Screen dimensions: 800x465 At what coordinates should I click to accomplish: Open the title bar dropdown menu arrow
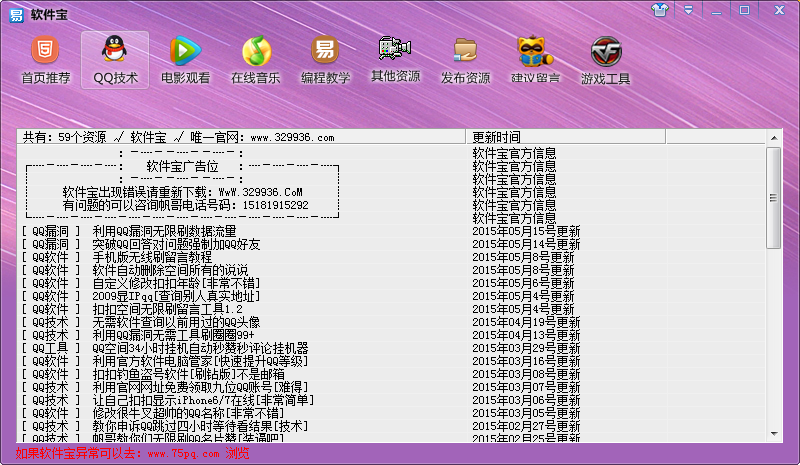click(688, 10)
